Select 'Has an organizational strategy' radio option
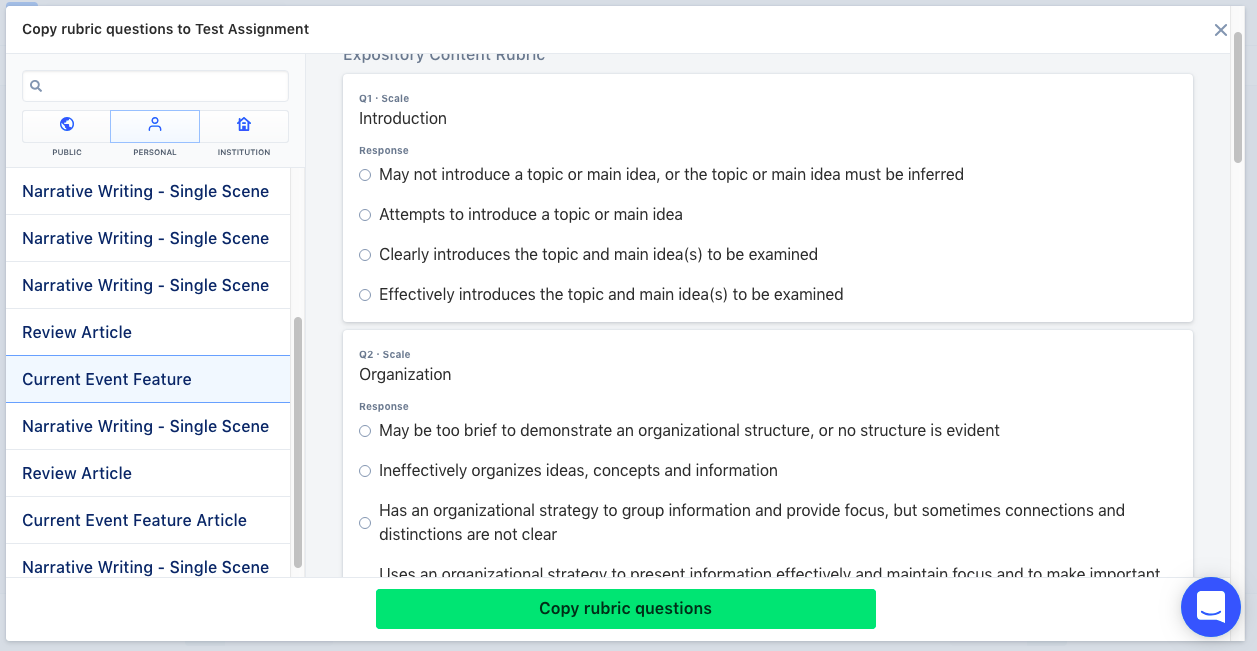Viewport: 1257px width, 651px height. [365, 523]
